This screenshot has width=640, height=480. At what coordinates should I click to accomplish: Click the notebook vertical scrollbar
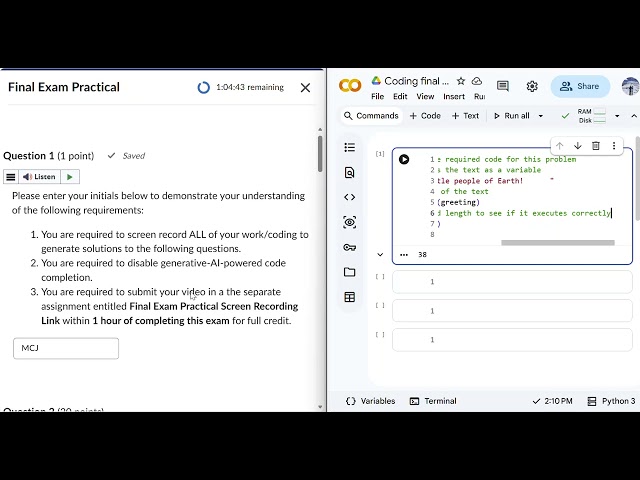point(638,180)
